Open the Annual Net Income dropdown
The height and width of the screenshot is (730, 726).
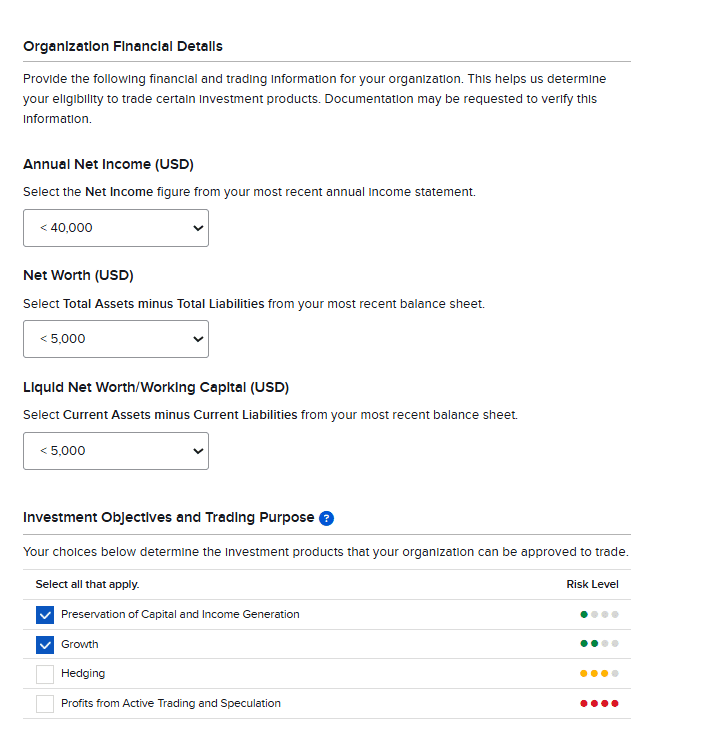[116, 228]
